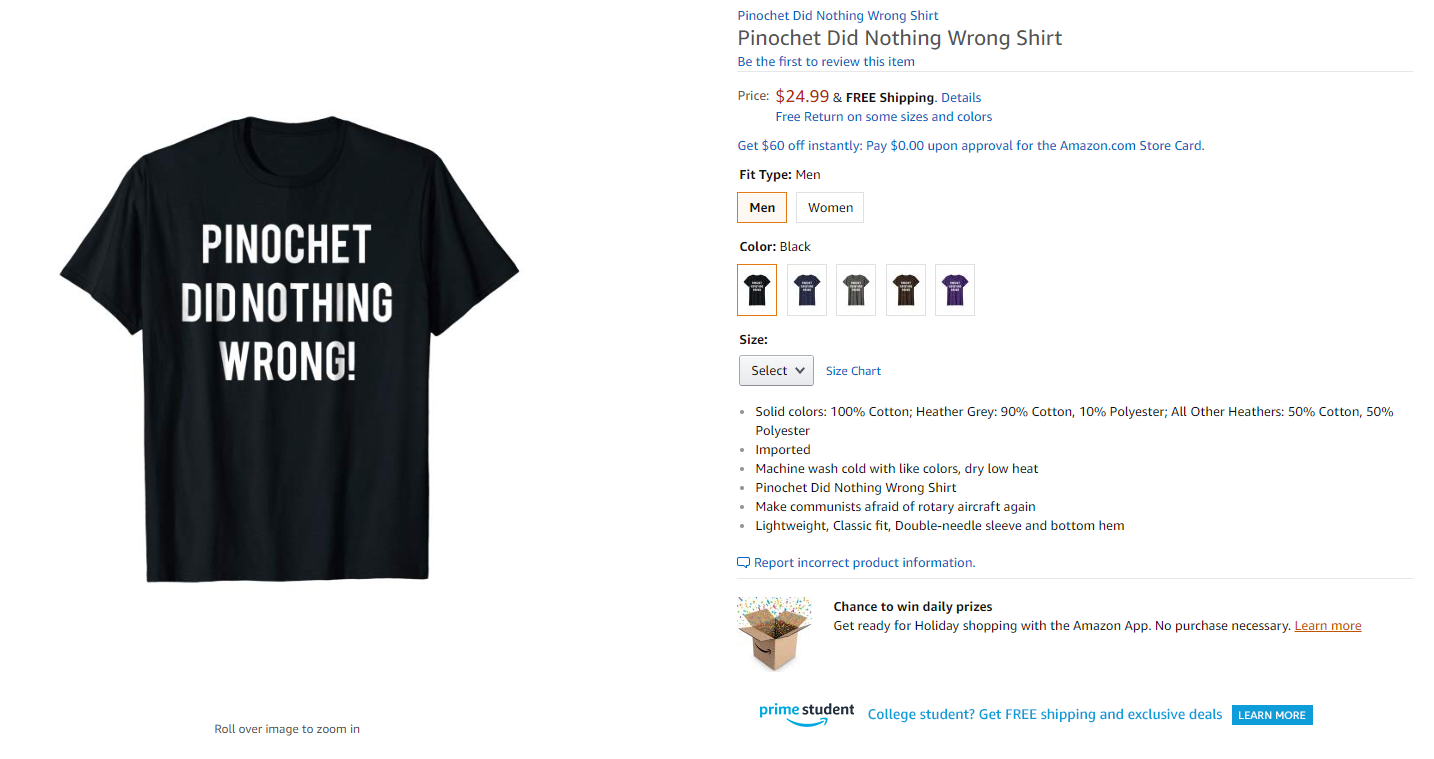Image resolution: width=1434 pixels, height=759 pixels.
Task: Click Free Return on some sizes and colors
Action: pos(884,117)
